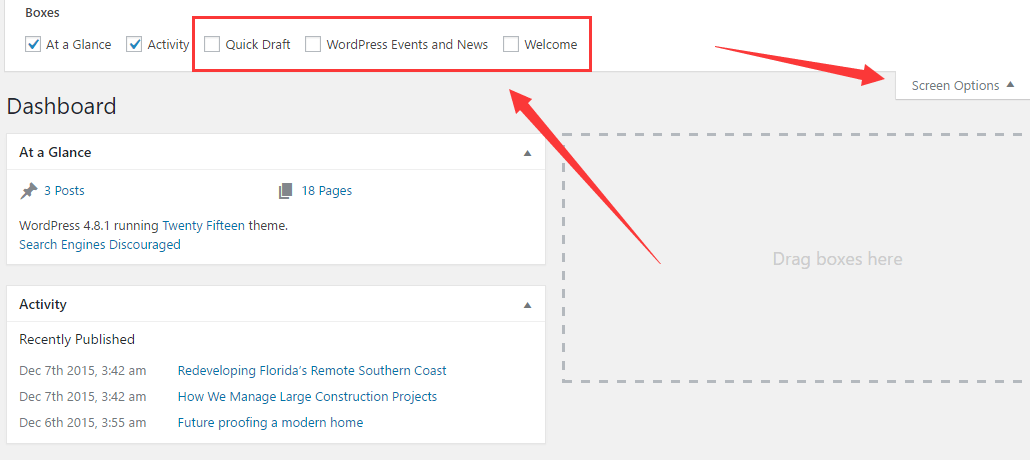The height and width of the screenshot is (460, 1030).
Task: Click the Twenty Fifteen theme link
Action: pyautogui.click(x=203, y=225)
